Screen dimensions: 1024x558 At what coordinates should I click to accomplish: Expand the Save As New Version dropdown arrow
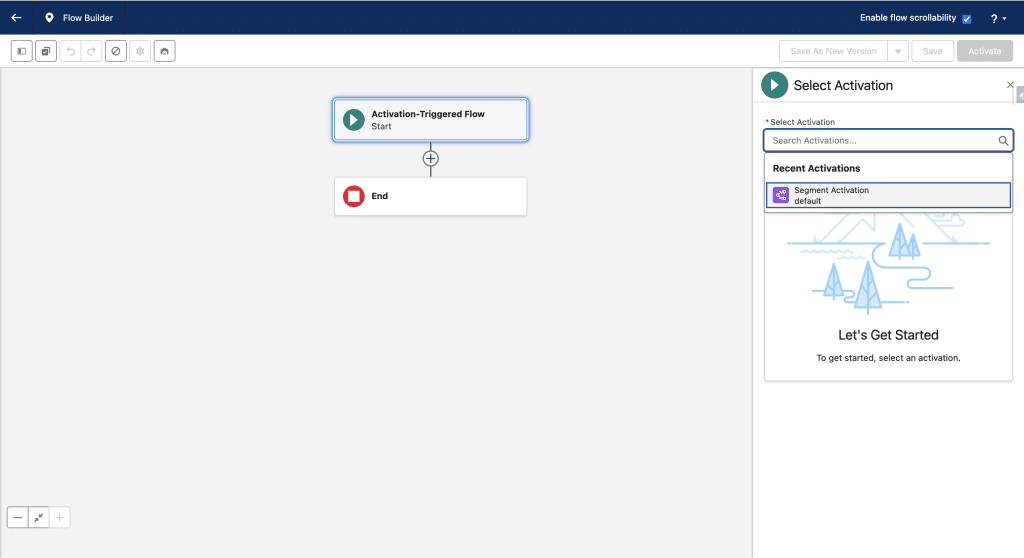[x=897, y=51]
